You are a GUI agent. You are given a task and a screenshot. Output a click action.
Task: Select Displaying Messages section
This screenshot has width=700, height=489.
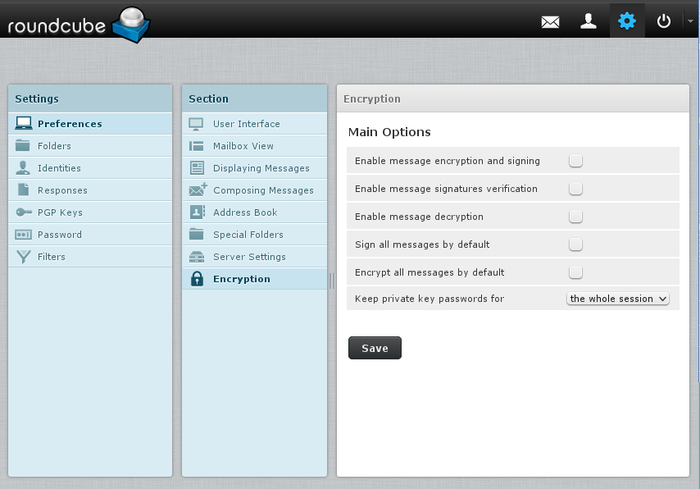click(x=254, y=168)
